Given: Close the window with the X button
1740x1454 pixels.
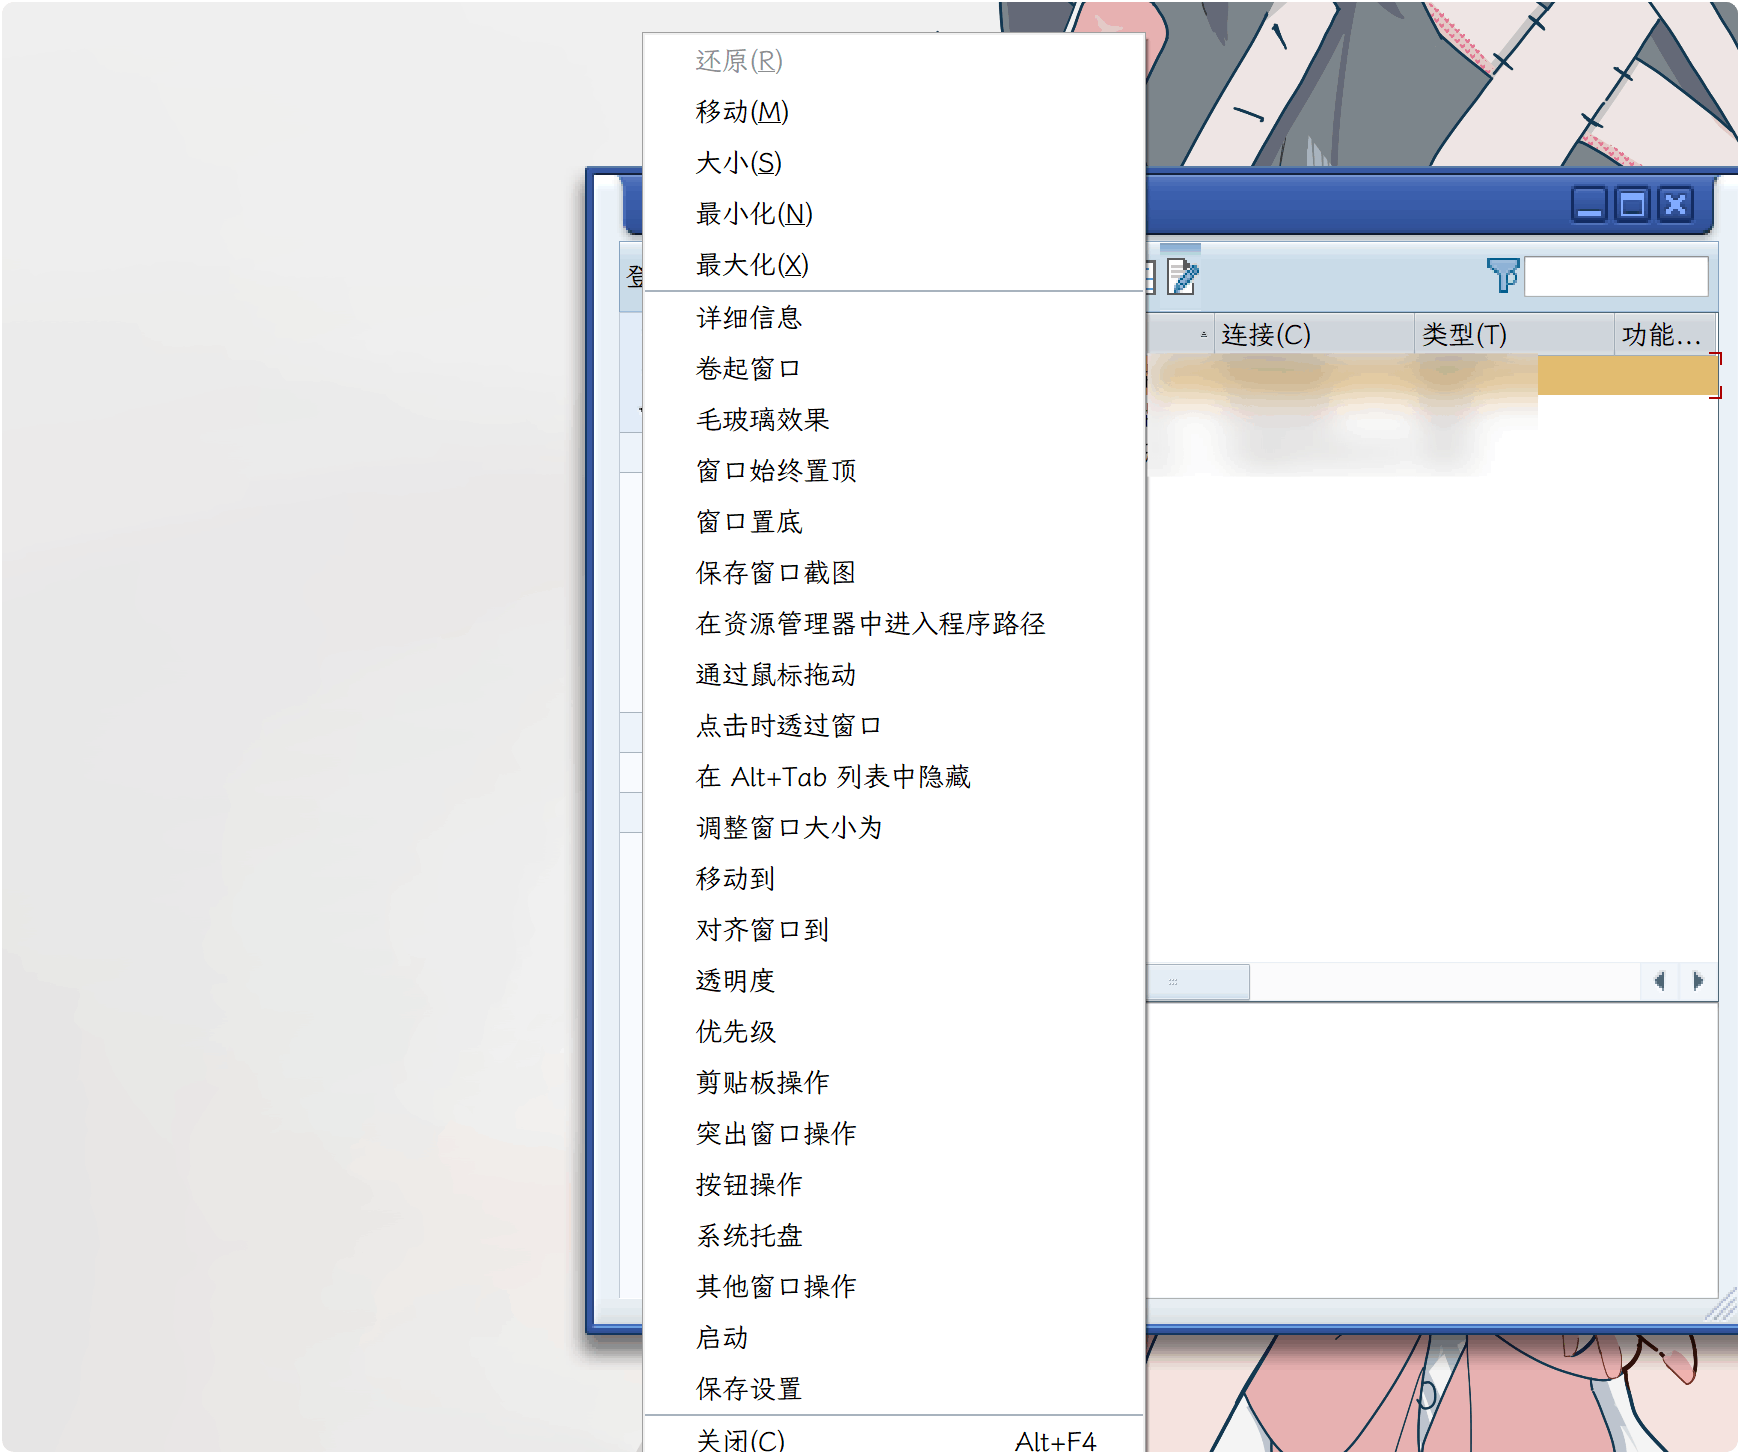Looking at the screenshot, I should 1676,205.
